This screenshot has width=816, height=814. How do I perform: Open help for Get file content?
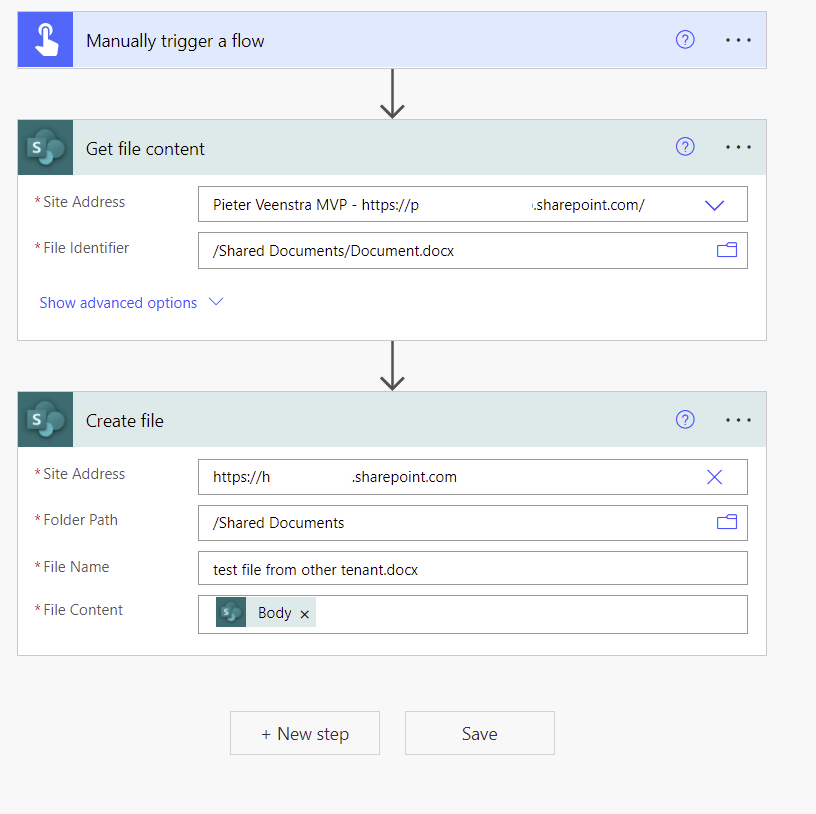[685, 147]
